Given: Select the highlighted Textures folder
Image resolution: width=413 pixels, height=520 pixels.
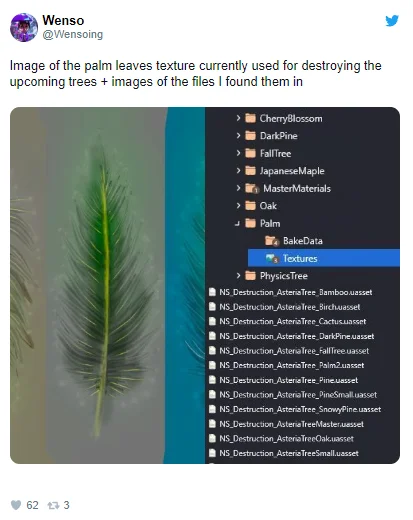Looking at the screenshot, I should point(323,258).
